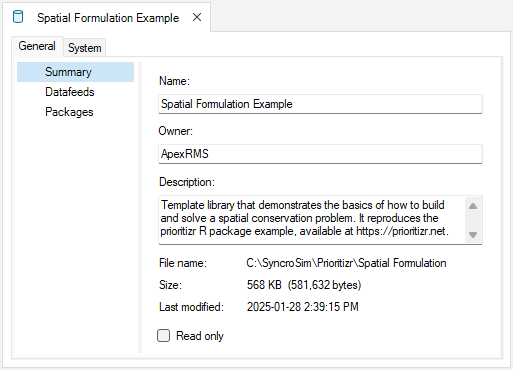Click the C:\SyncroSim file path text
Image resolution: width=513 pixels, height=370 pixels.
point(346,263)
